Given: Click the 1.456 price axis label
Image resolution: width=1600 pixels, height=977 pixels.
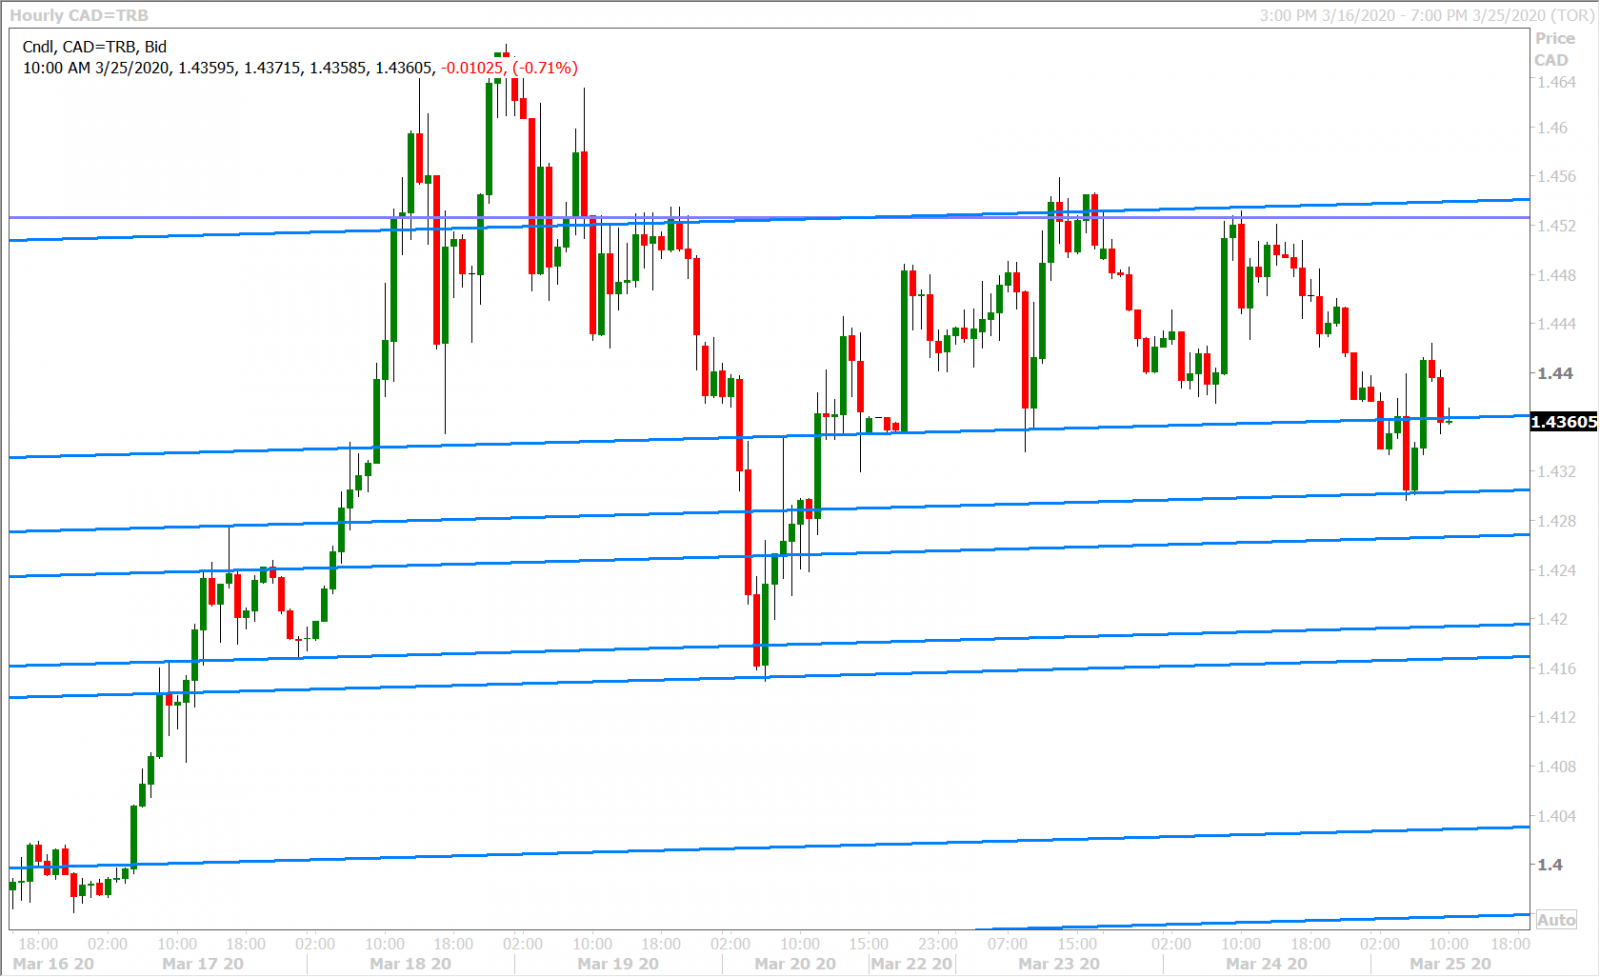Looking at the screenshot, I should click(1556, 177).
